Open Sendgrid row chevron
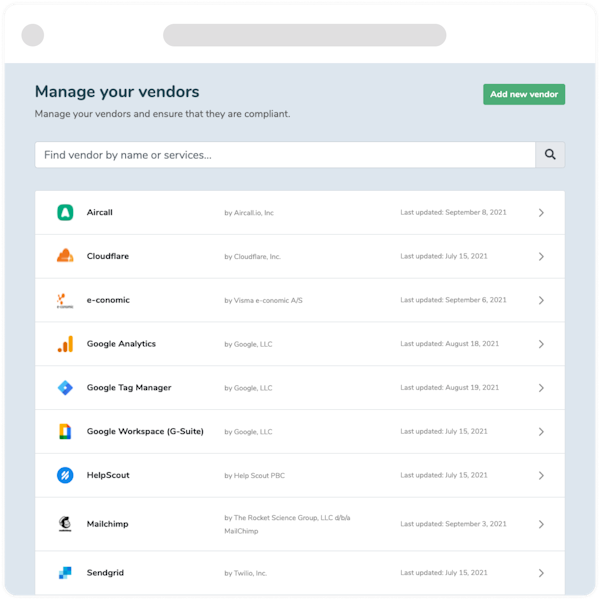600x600 pixels. tap(541, 573)
